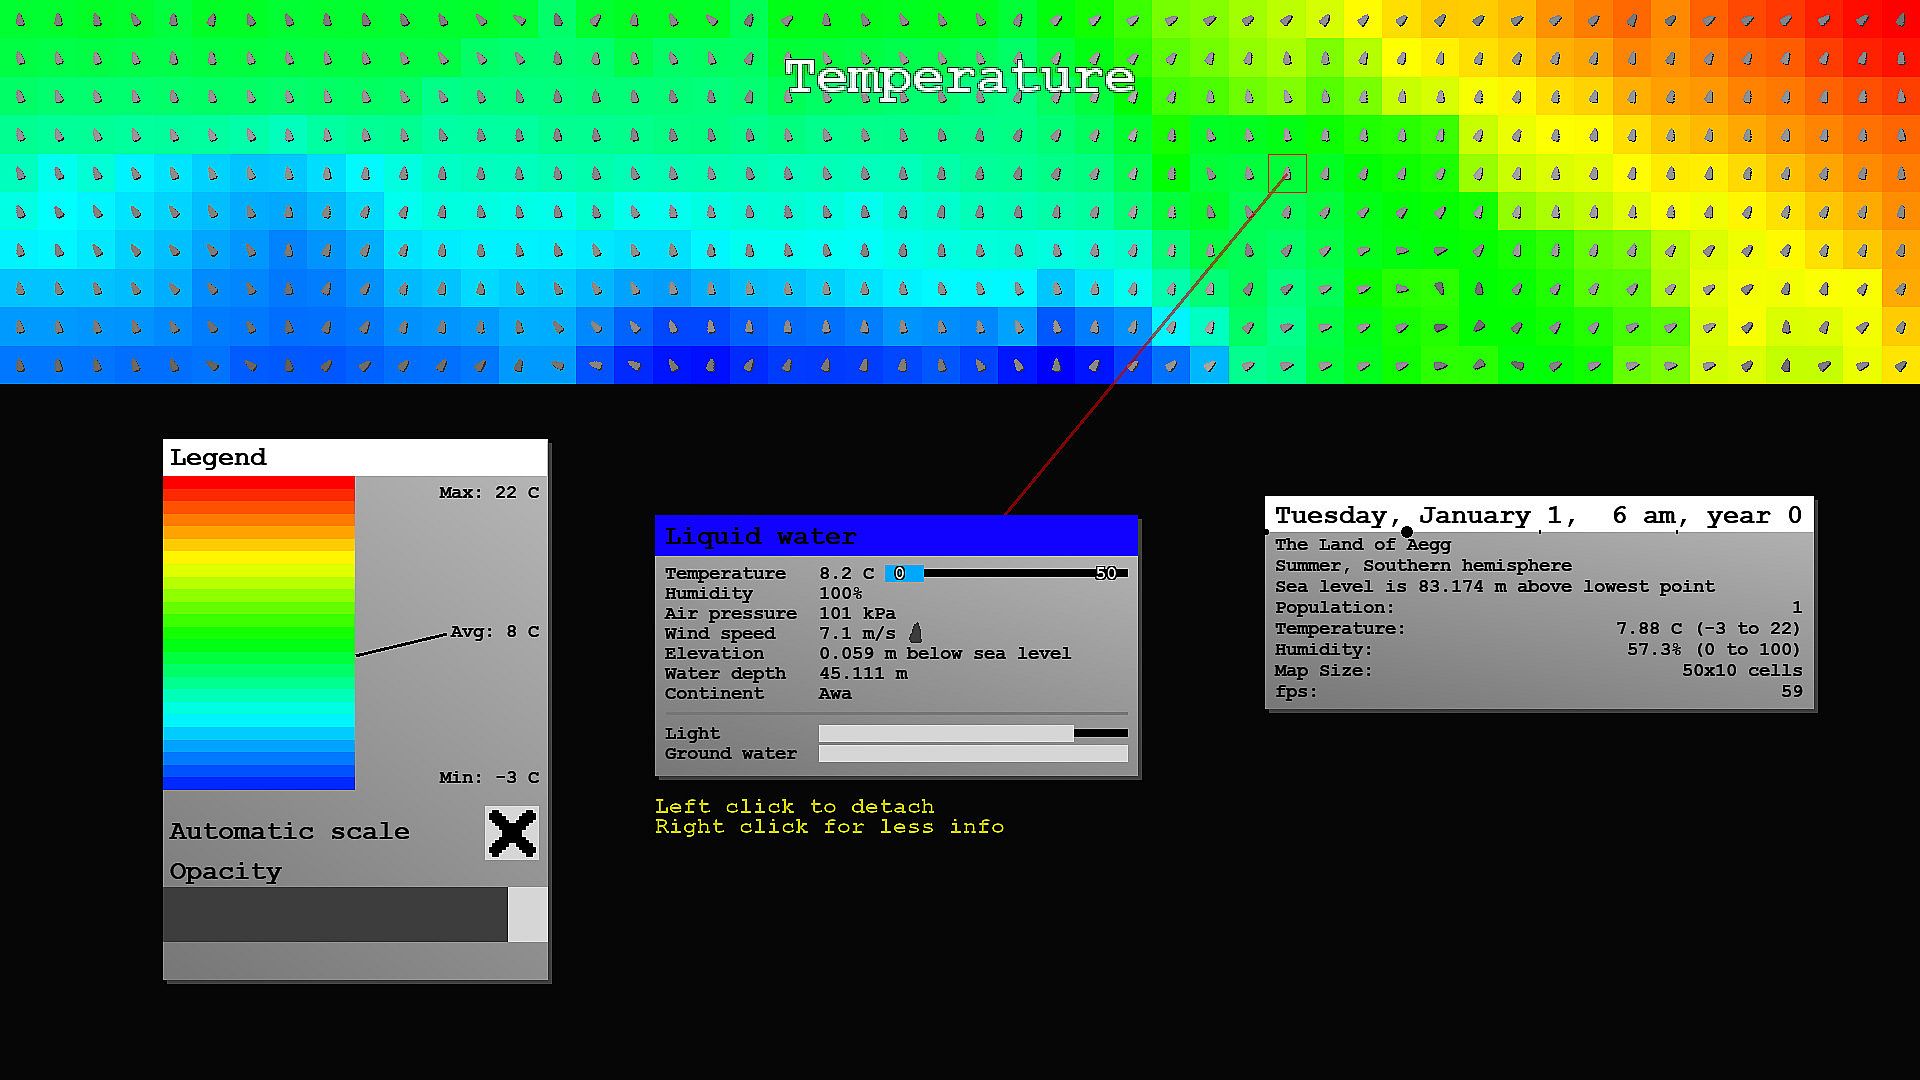Click the Legend panel title bar
Screen dimensions: 1920x1080
[355, 457]
